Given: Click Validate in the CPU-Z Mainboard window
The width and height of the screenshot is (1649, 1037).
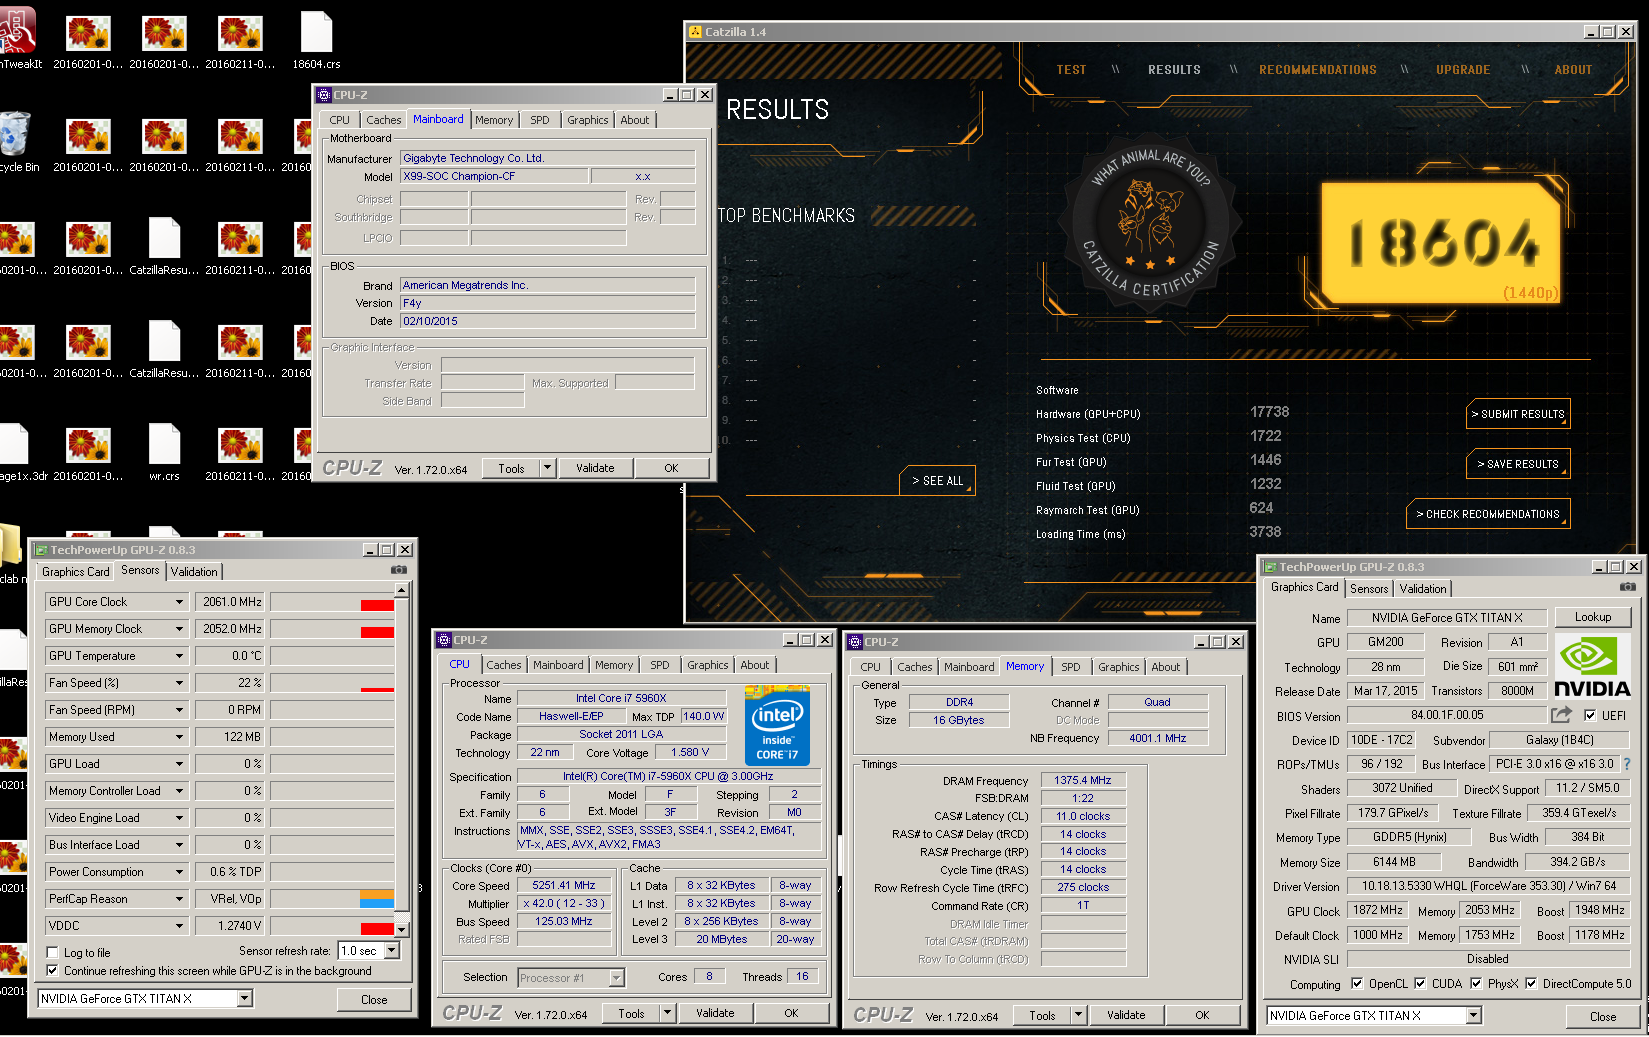Looking at the screenshot, I should [595, 468].
